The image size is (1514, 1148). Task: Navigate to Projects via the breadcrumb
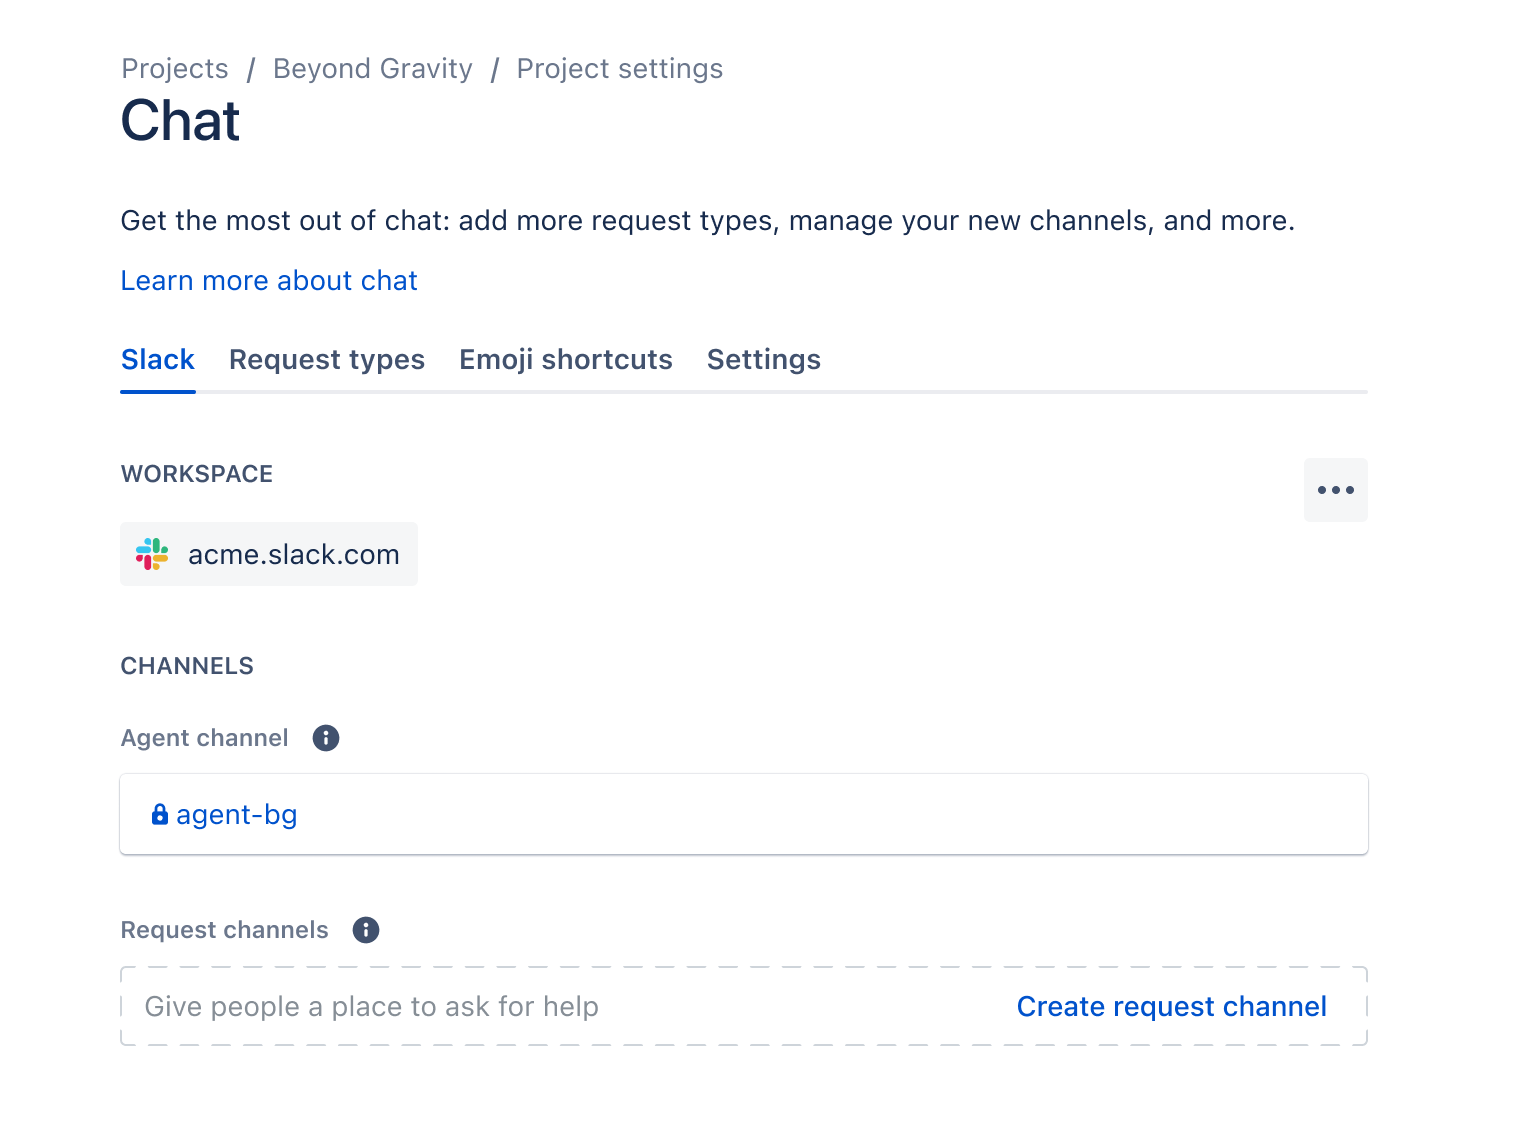tap(174, 68)
